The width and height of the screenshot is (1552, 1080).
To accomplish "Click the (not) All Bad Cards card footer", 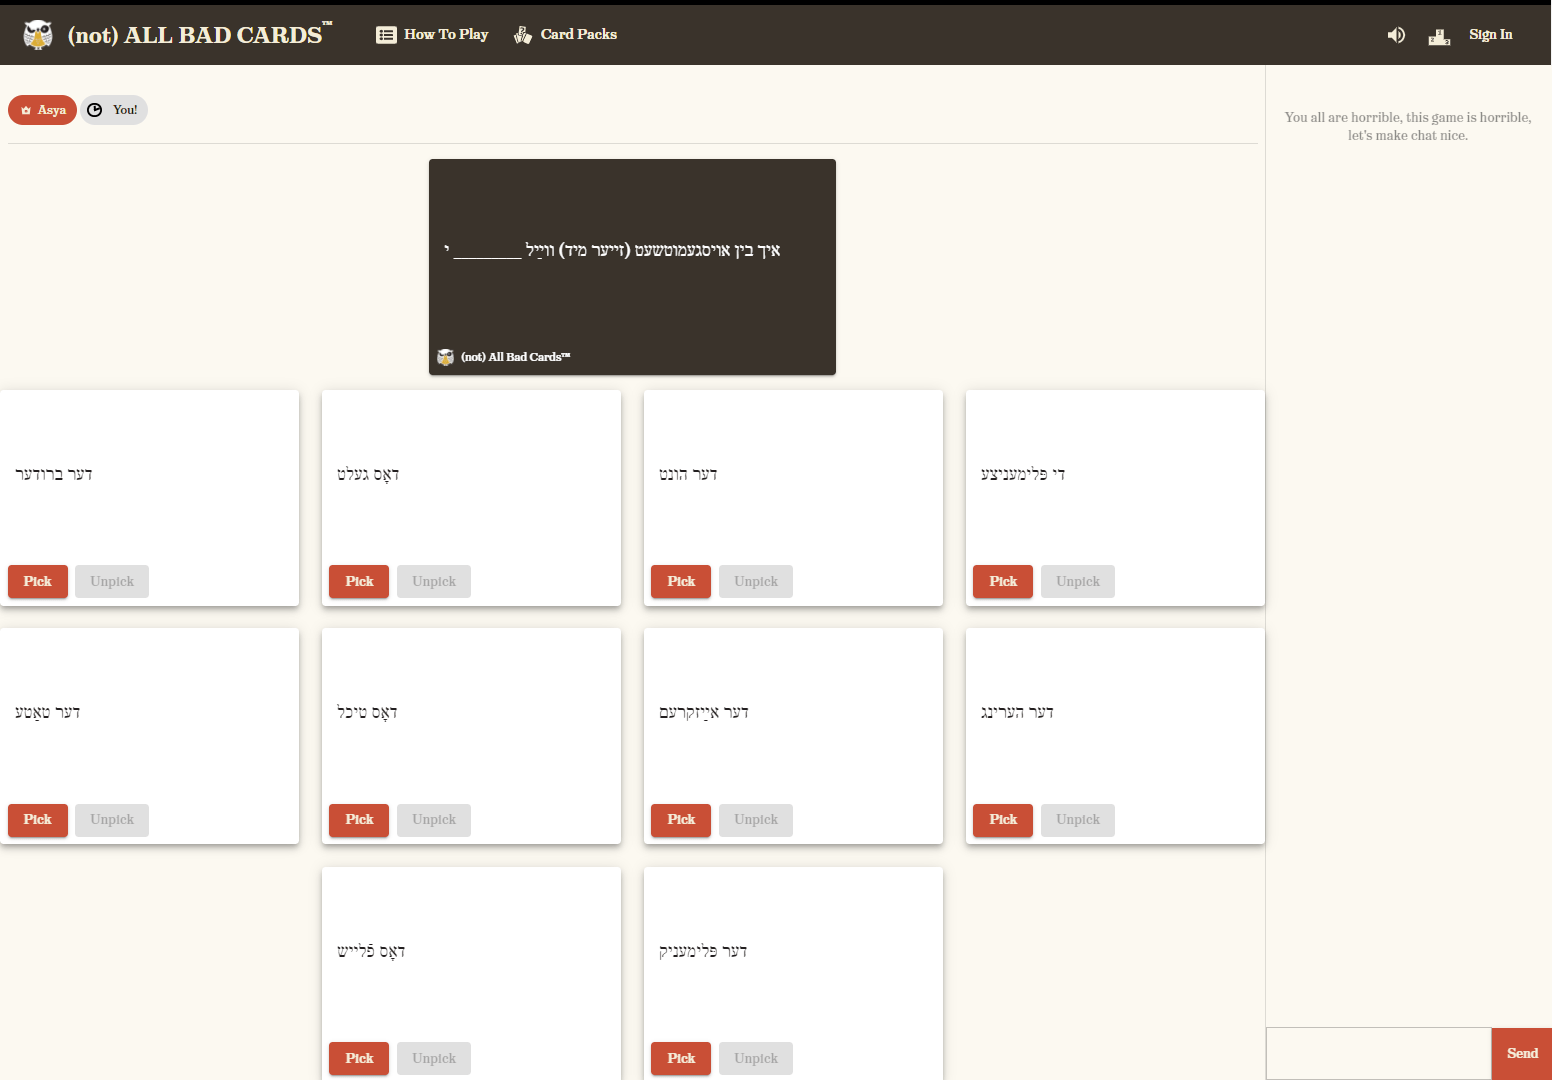I will (x=504, y=357).
